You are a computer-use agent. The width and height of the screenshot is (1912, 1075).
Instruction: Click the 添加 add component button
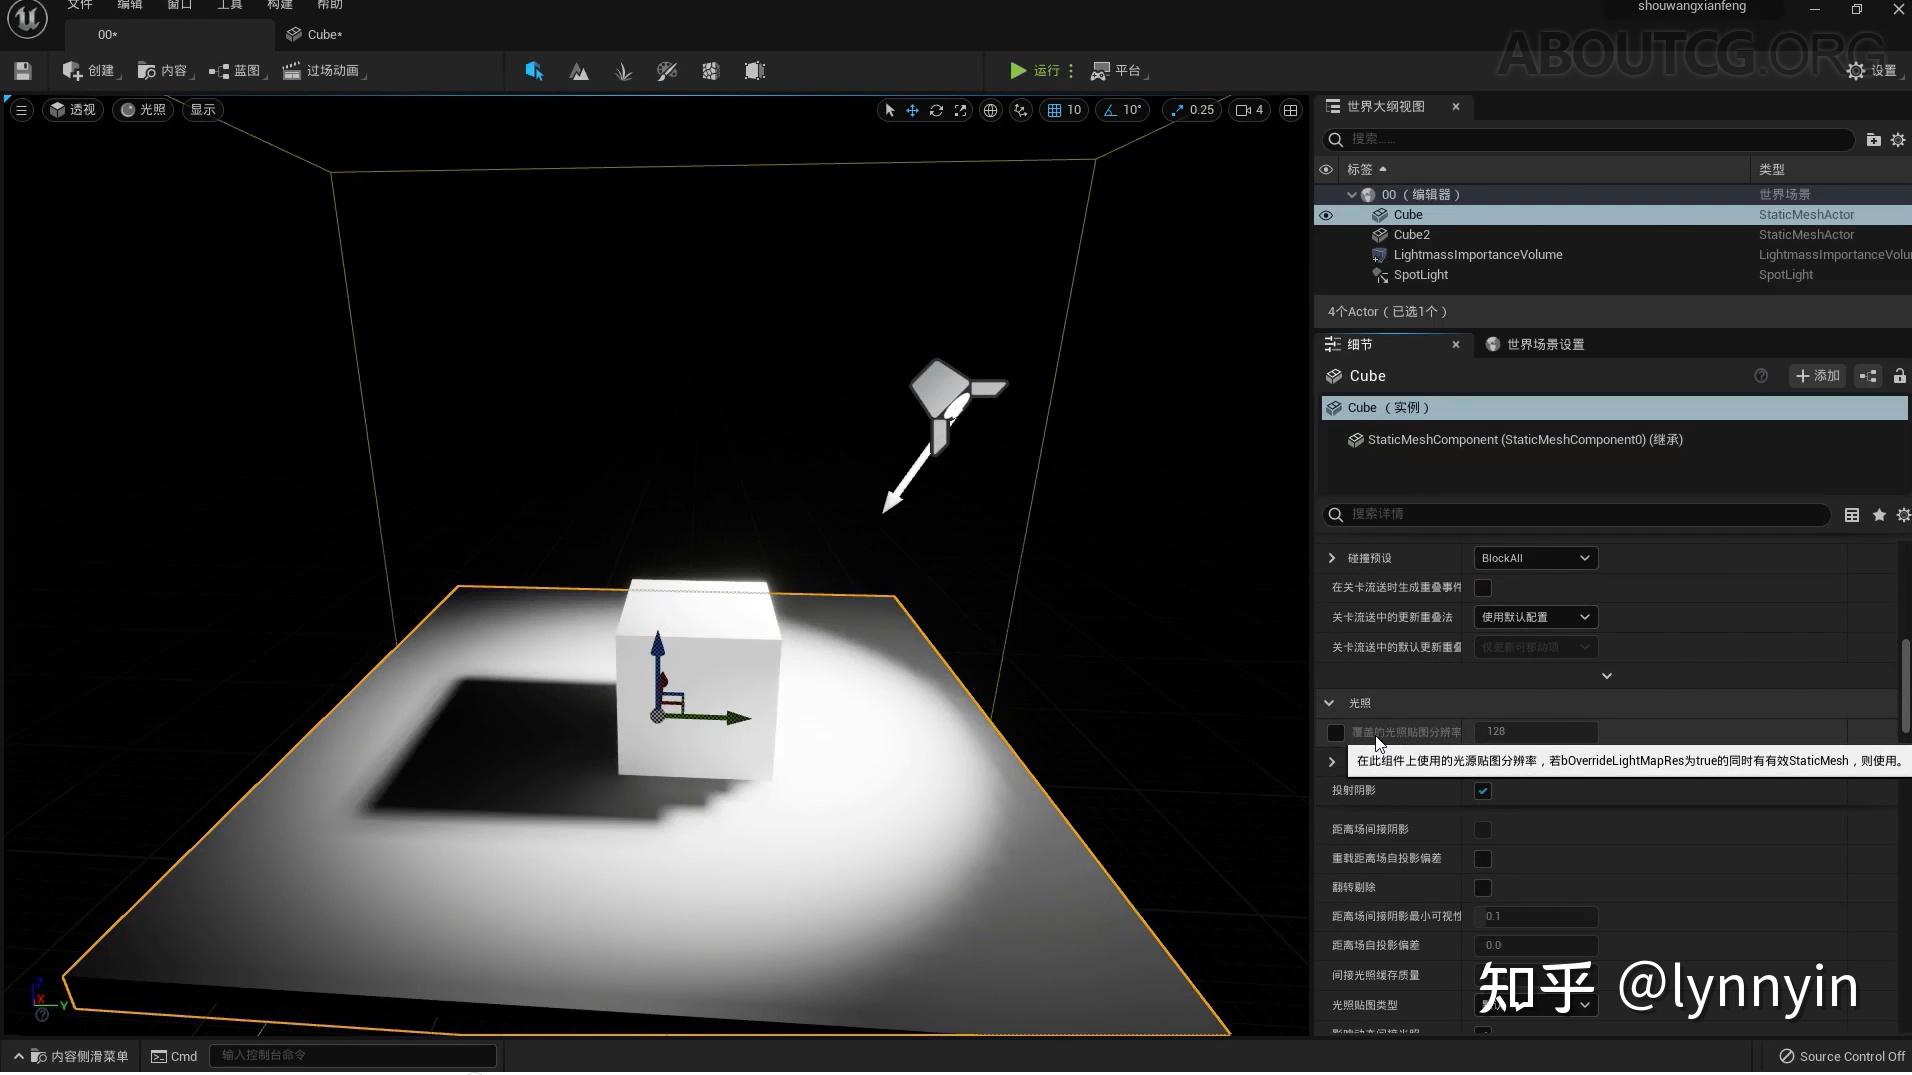click(1817, 376)
